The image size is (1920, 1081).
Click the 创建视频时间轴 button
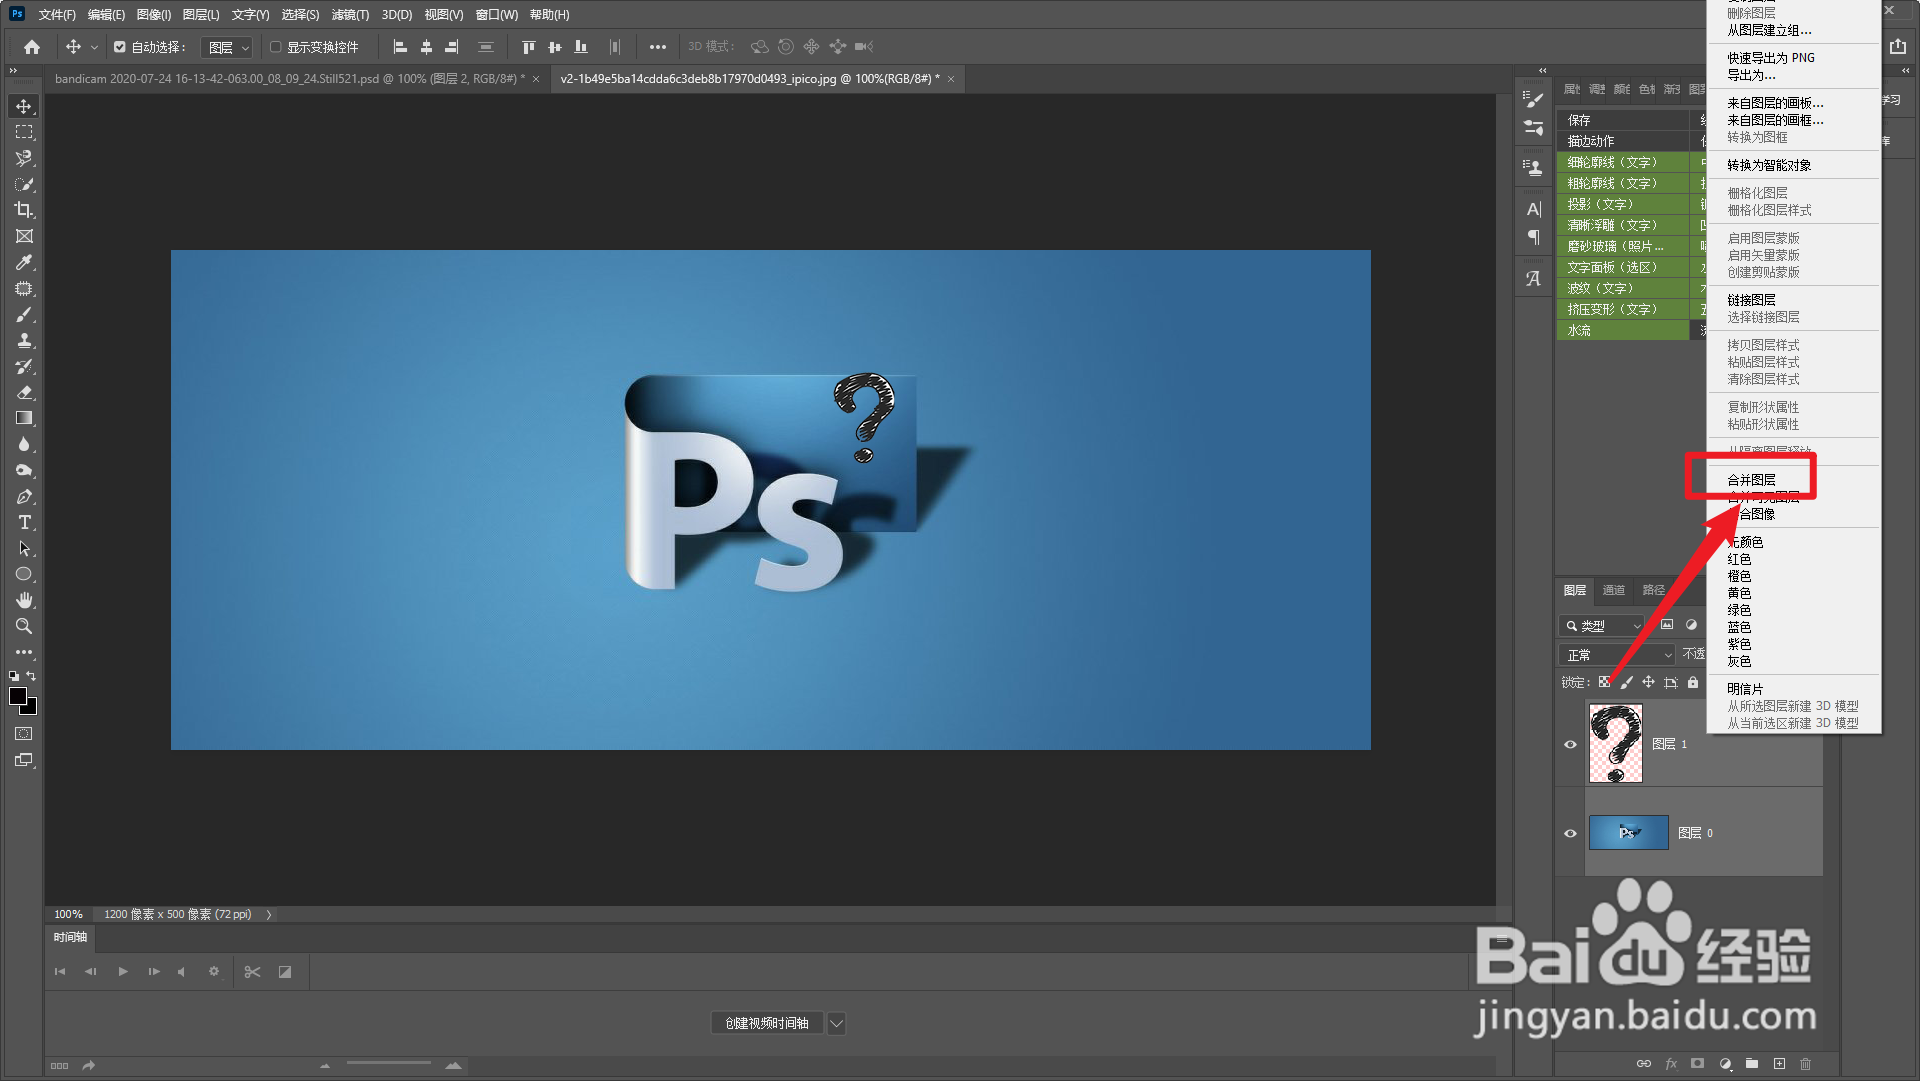point(767,1023)
